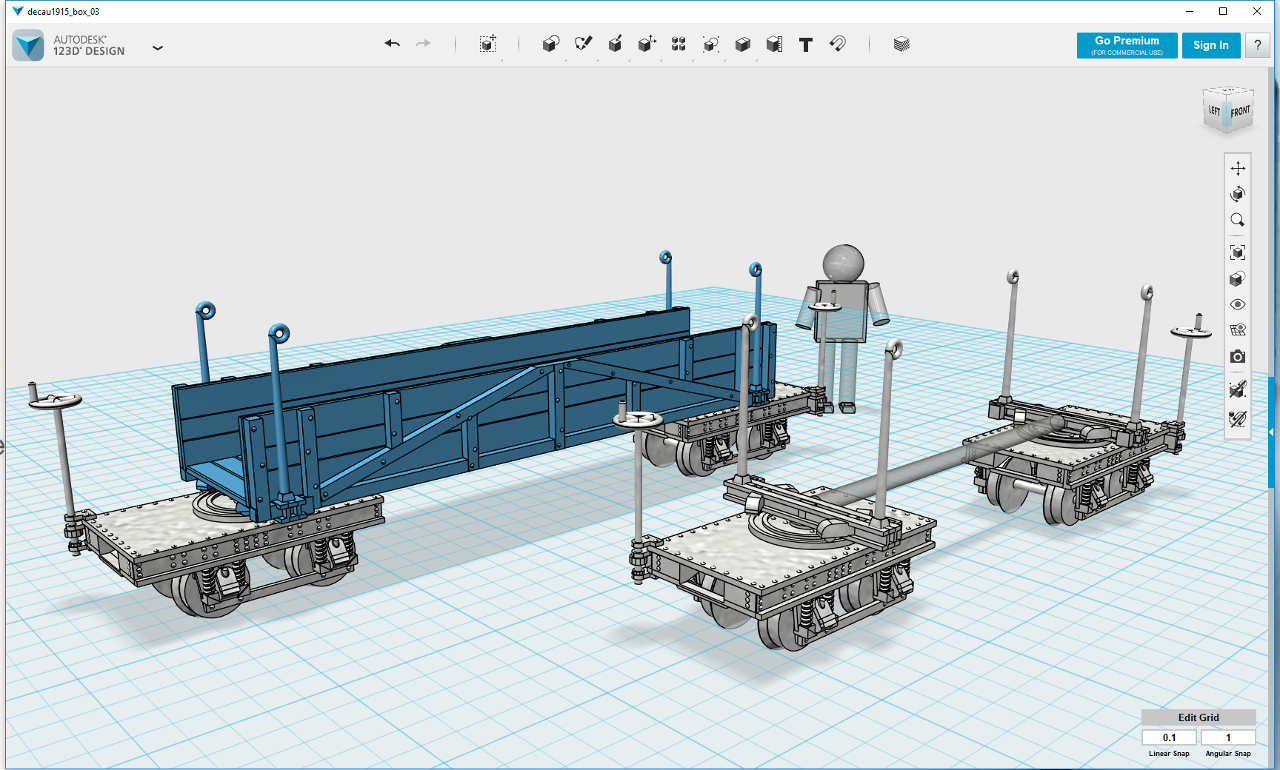Toggle grid visibility icon
The width and height of the screenshot is (1280, 770).
click(x=1238, y=330)
